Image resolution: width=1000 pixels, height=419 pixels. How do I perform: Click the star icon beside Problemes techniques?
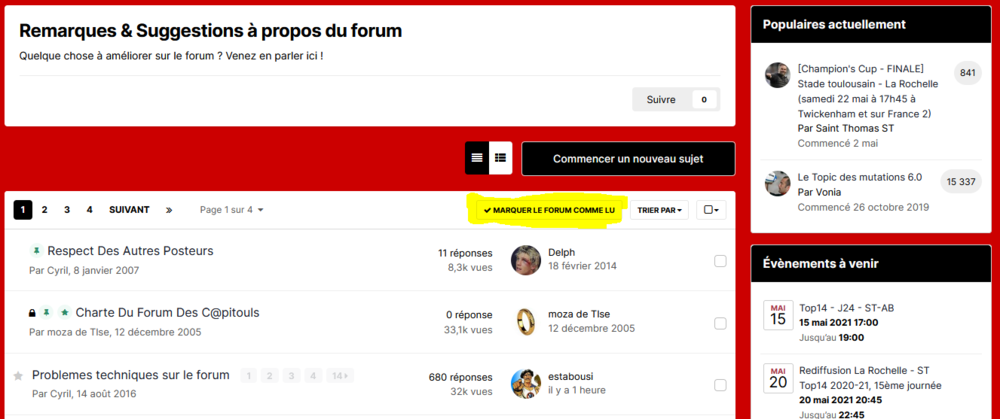18,376
